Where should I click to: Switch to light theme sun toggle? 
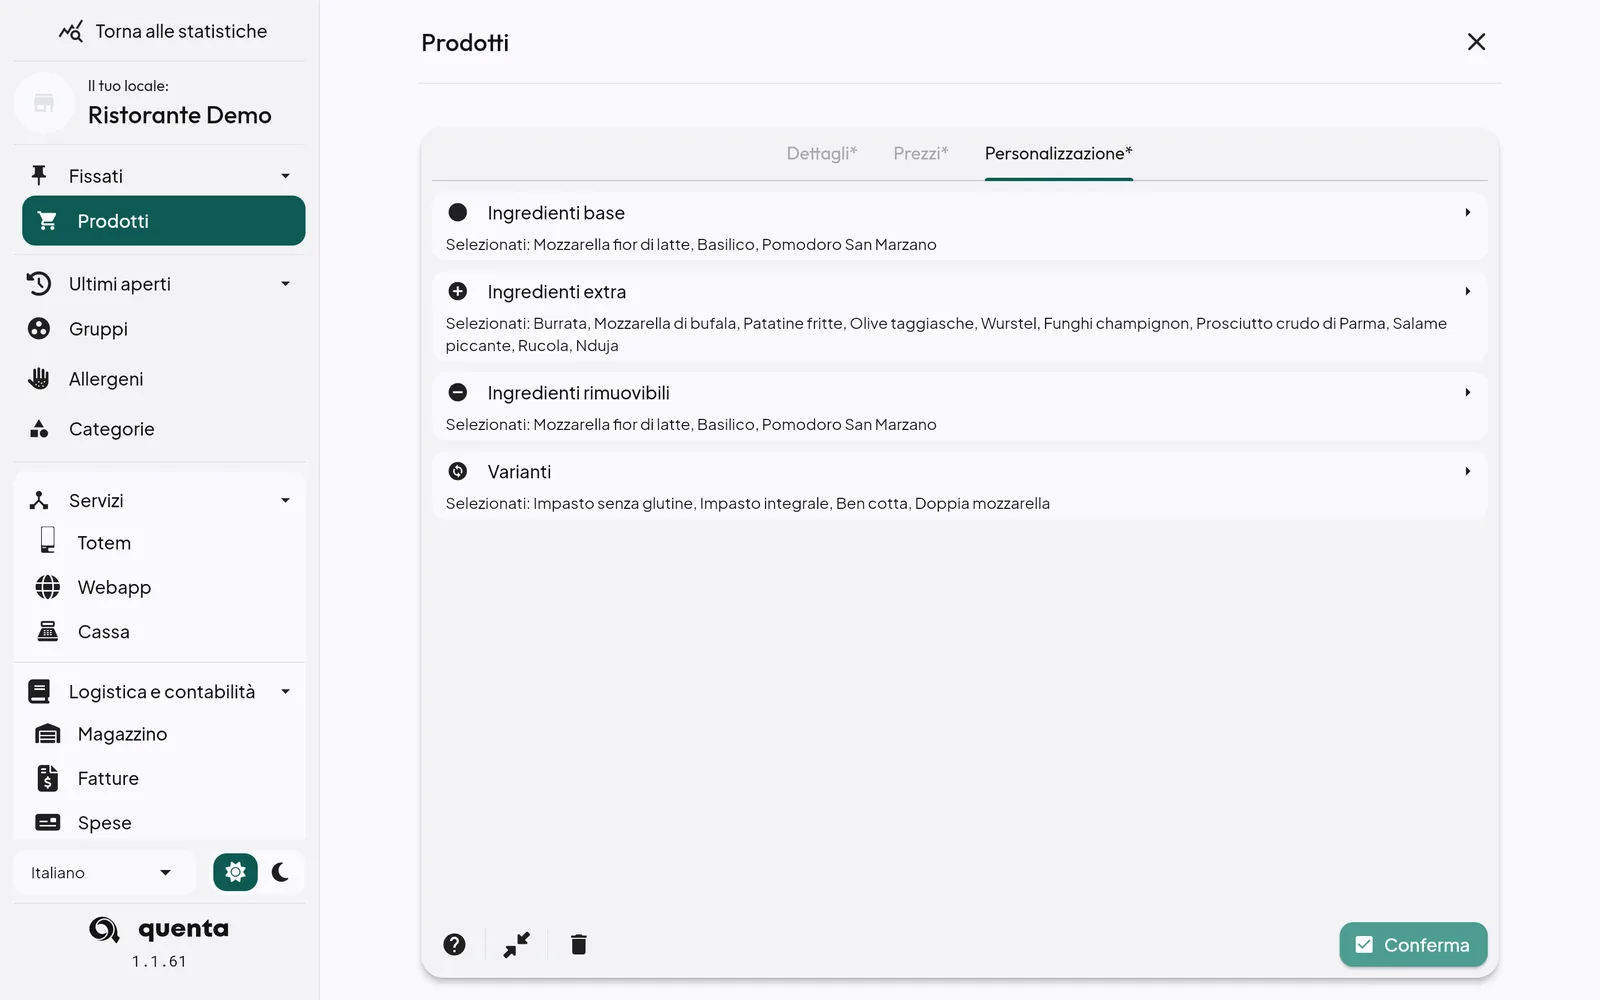[235, 872]
